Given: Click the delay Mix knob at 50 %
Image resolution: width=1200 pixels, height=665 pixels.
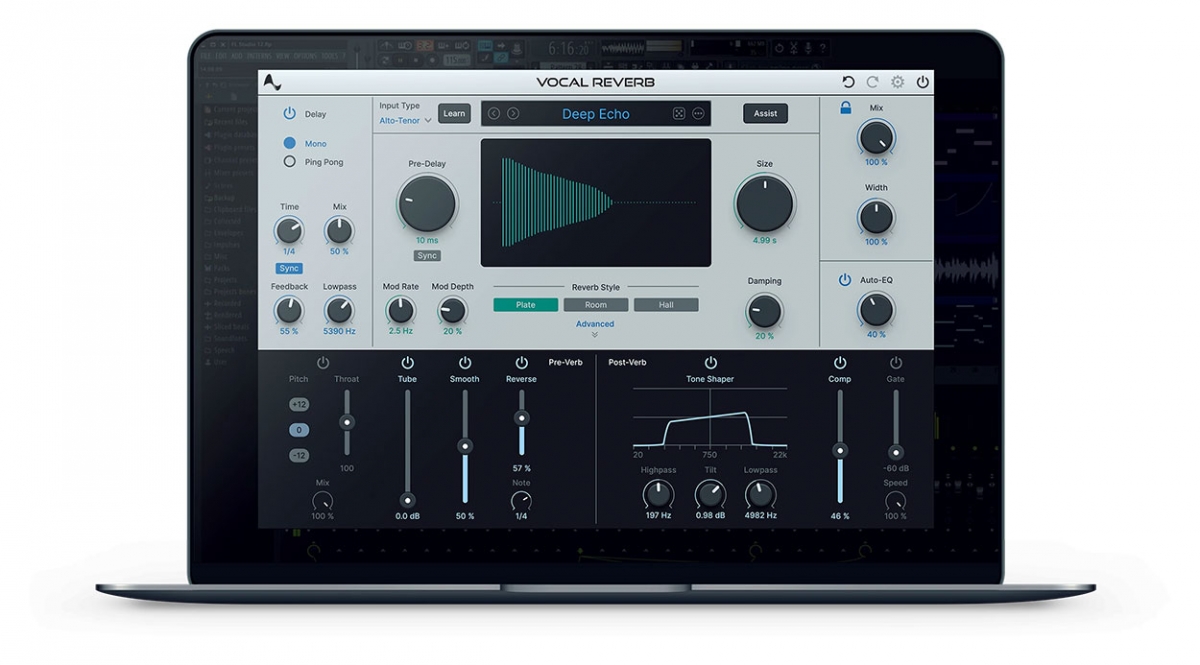Looking at the screenshot, I should [x=339, y=231].
